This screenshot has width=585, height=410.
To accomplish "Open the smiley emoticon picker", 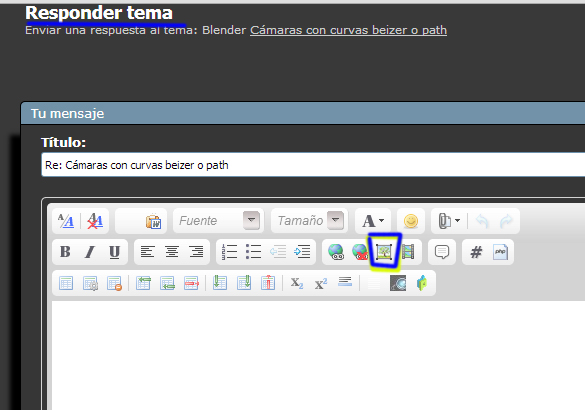I will pos(411,221).
